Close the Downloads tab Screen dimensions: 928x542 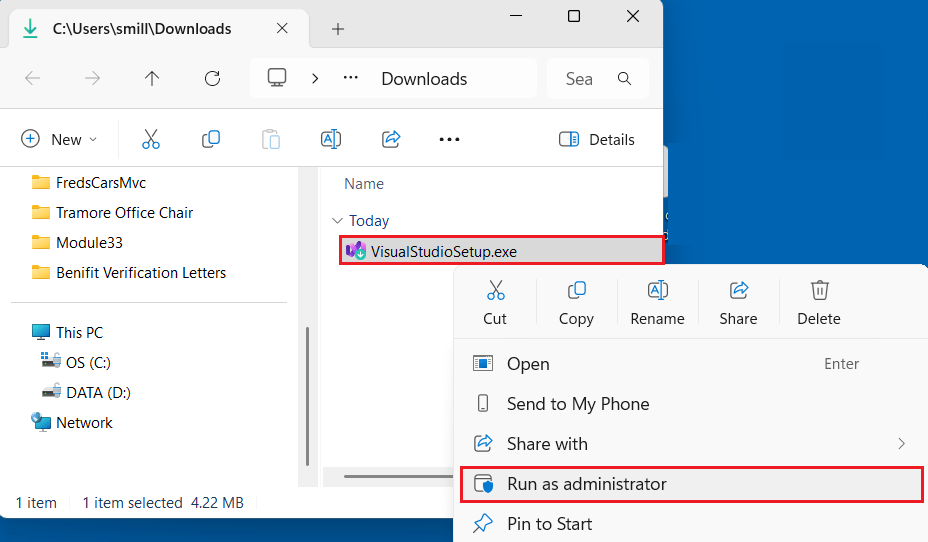(282, 28)
